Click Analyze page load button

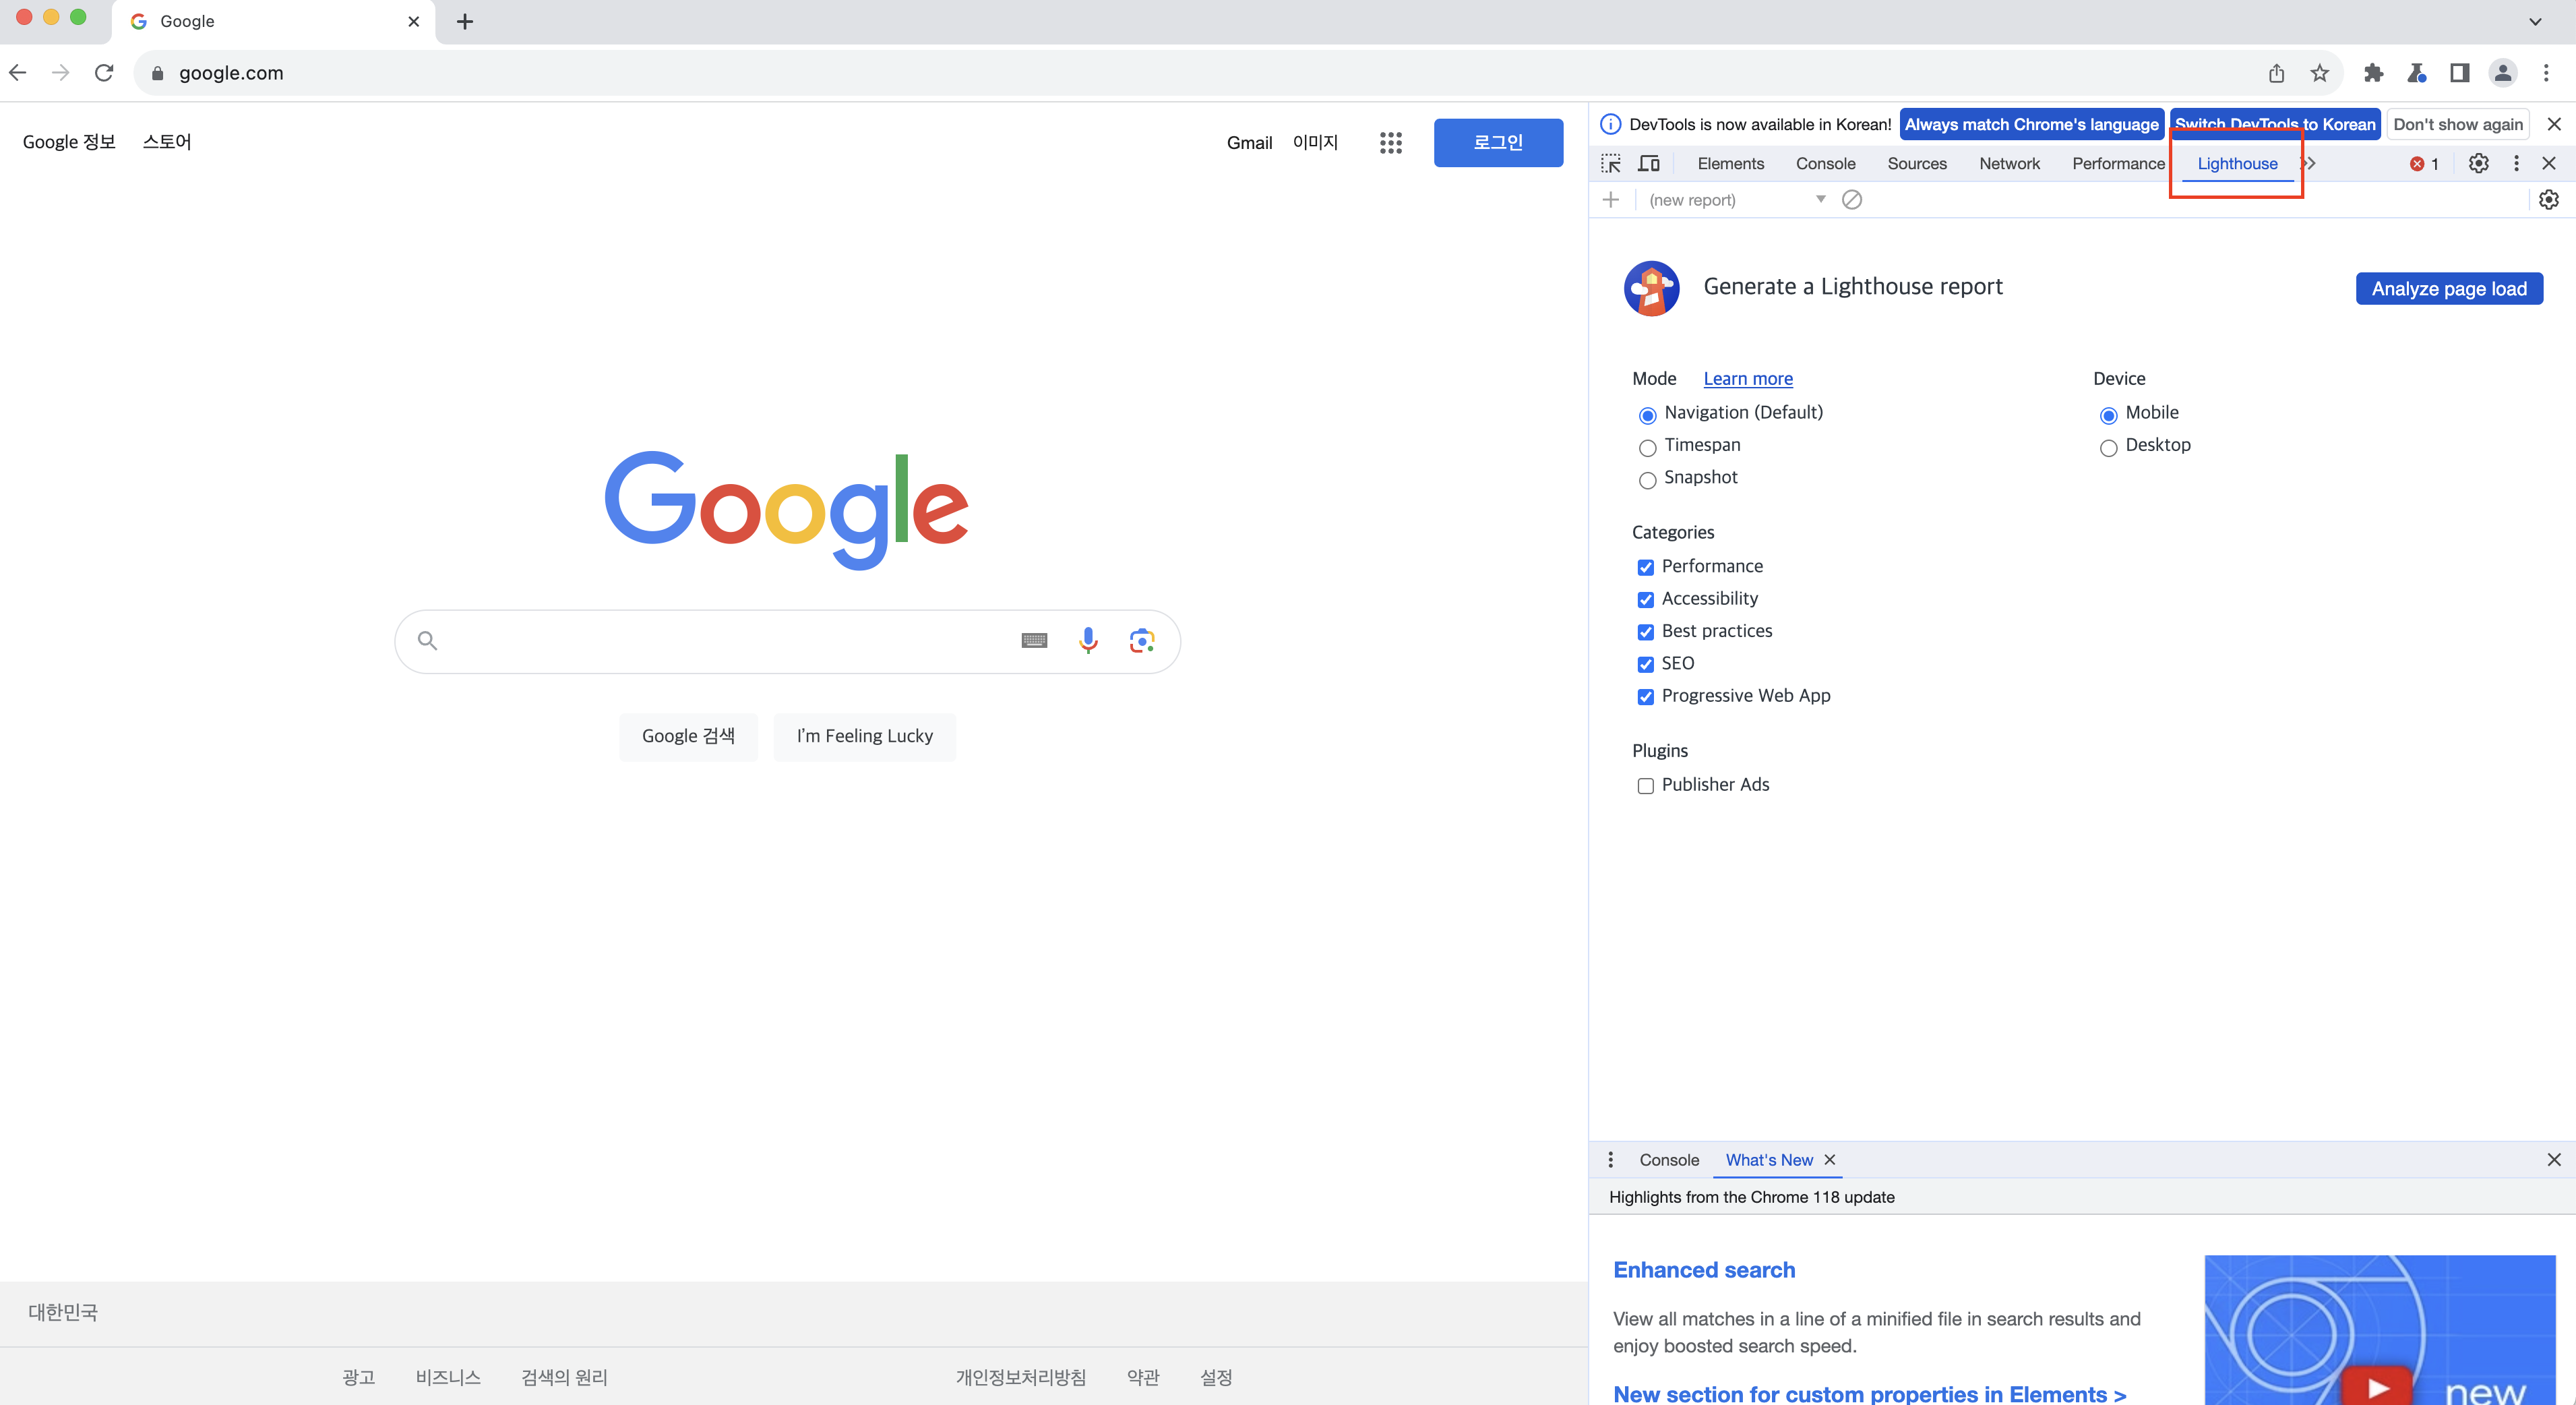pos(2449,289)
